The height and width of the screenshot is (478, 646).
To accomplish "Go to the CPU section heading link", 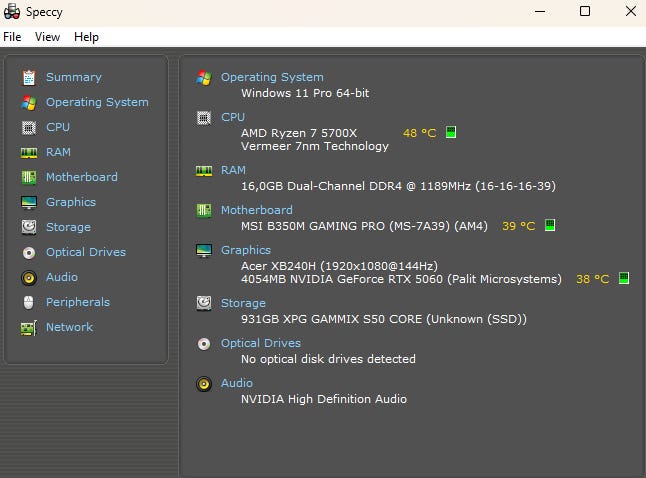I will pos(232,117).
